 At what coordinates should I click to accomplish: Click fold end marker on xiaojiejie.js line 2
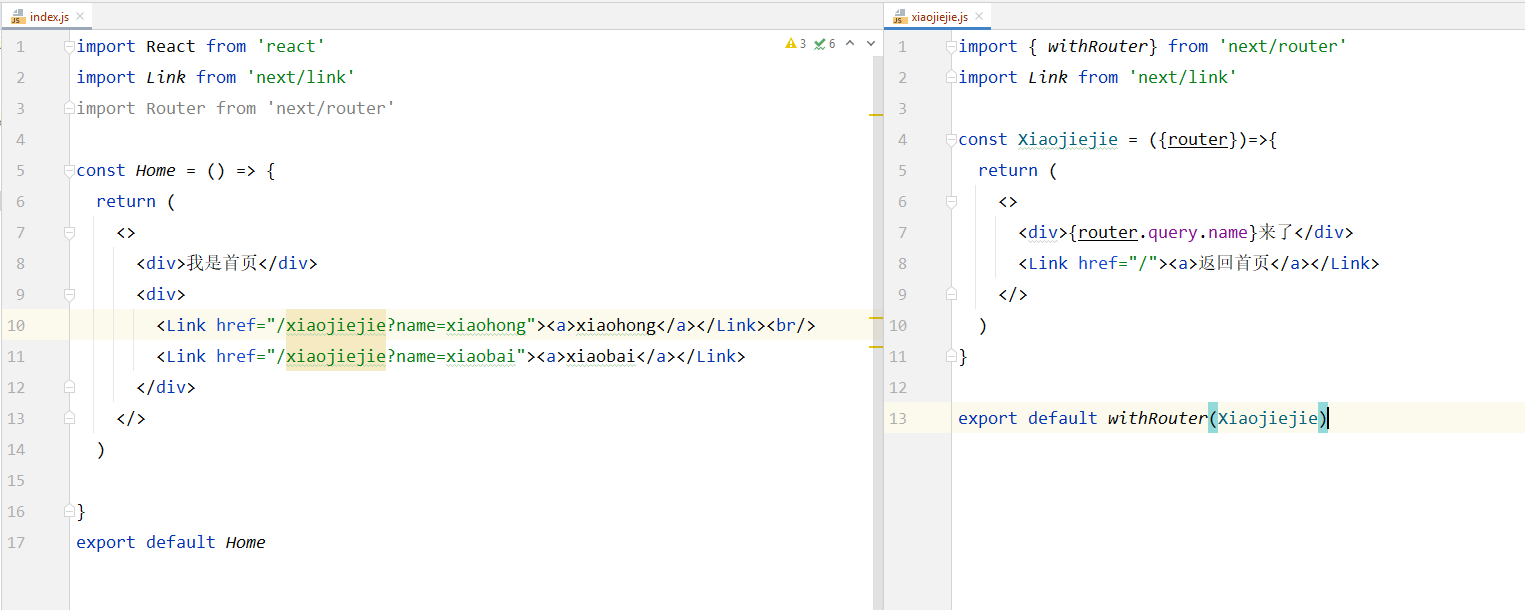tap(952, 77)
